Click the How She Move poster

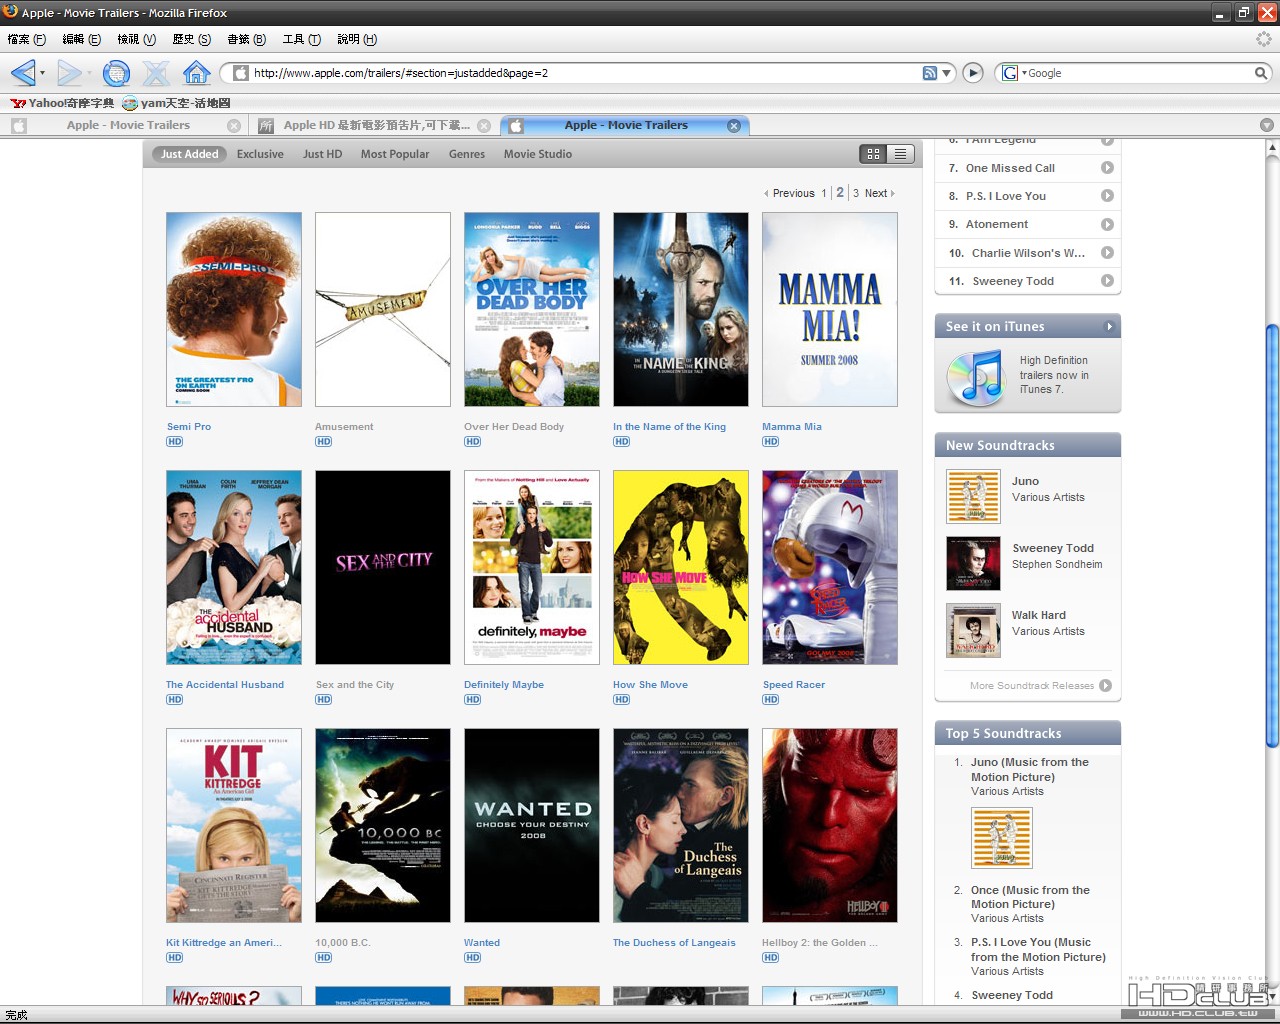[681, 567]
